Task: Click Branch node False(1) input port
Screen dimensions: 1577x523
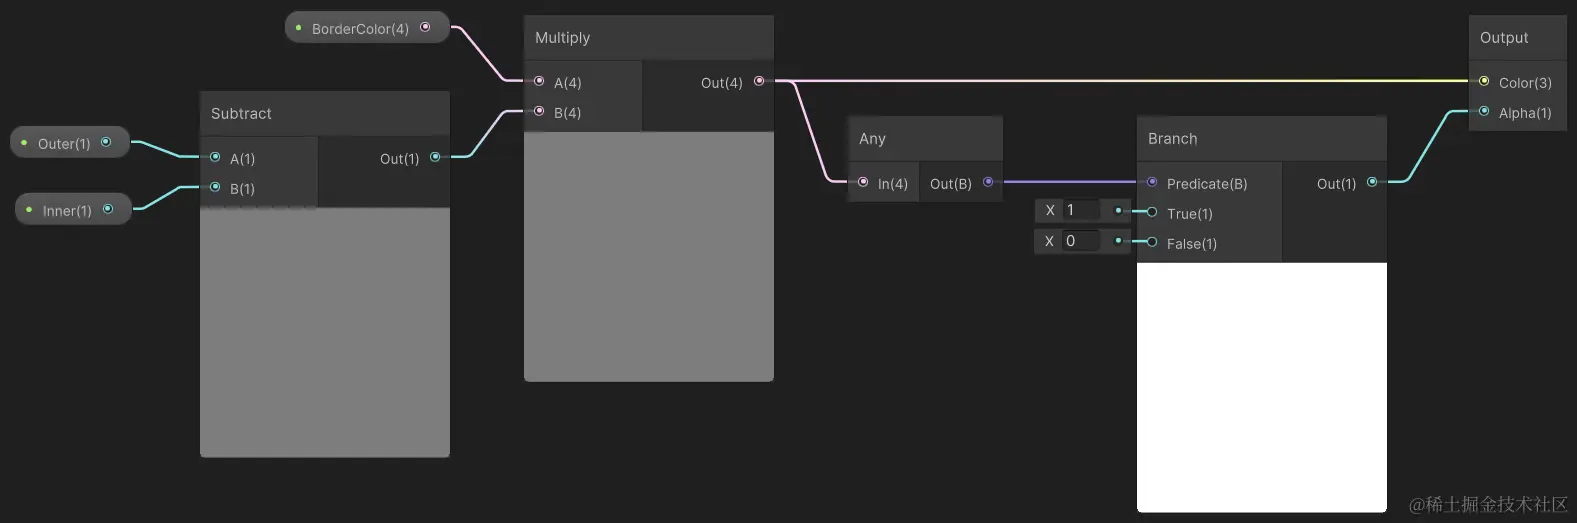Action: tap(1152, 242)
